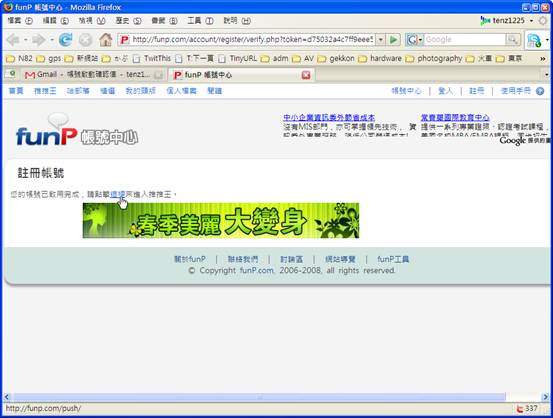
Task: Open the AV bookmark folder
Action: click(303, 58)
